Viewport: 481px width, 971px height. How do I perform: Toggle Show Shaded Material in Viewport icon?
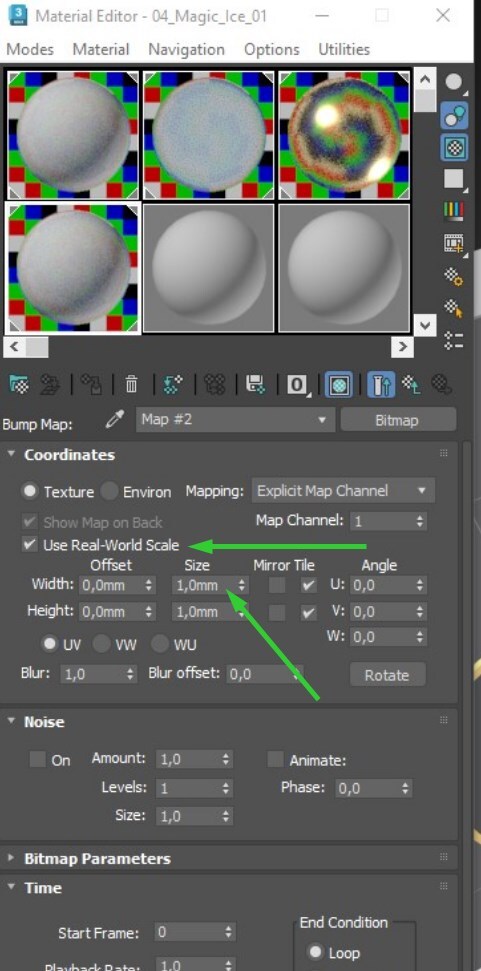pyautogui.click(x=338, y=385)
